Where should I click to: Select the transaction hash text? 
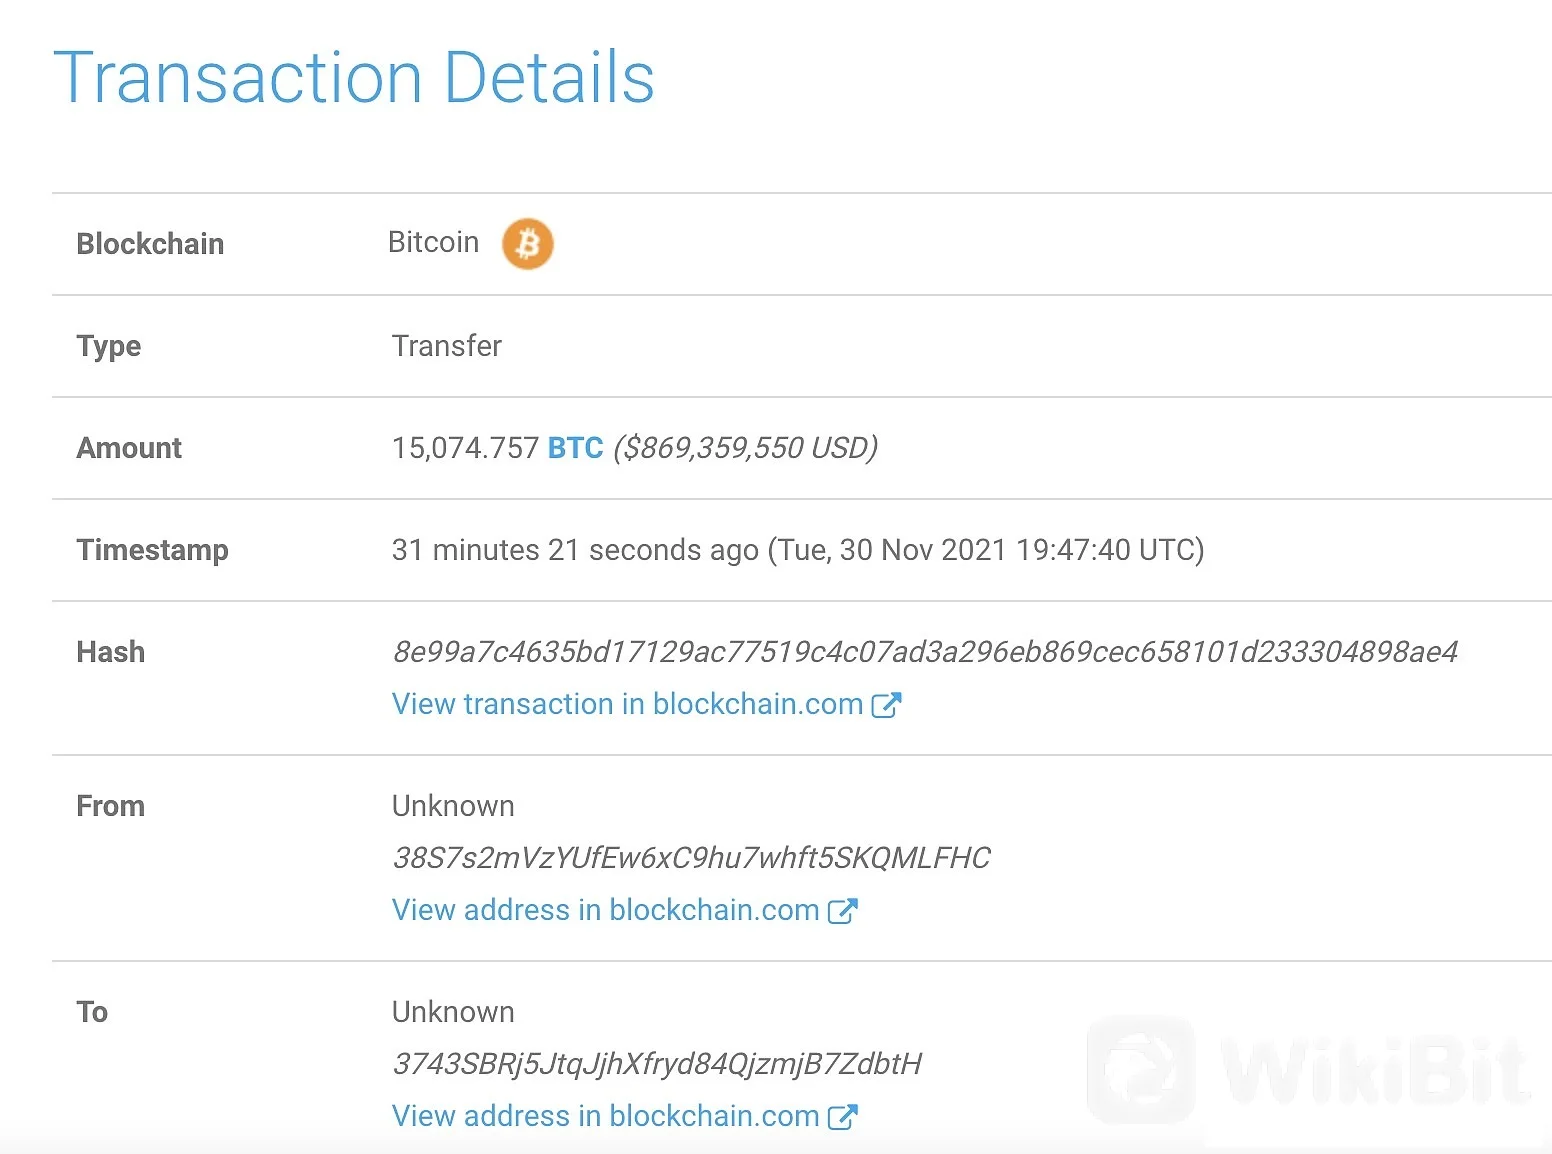925,652
